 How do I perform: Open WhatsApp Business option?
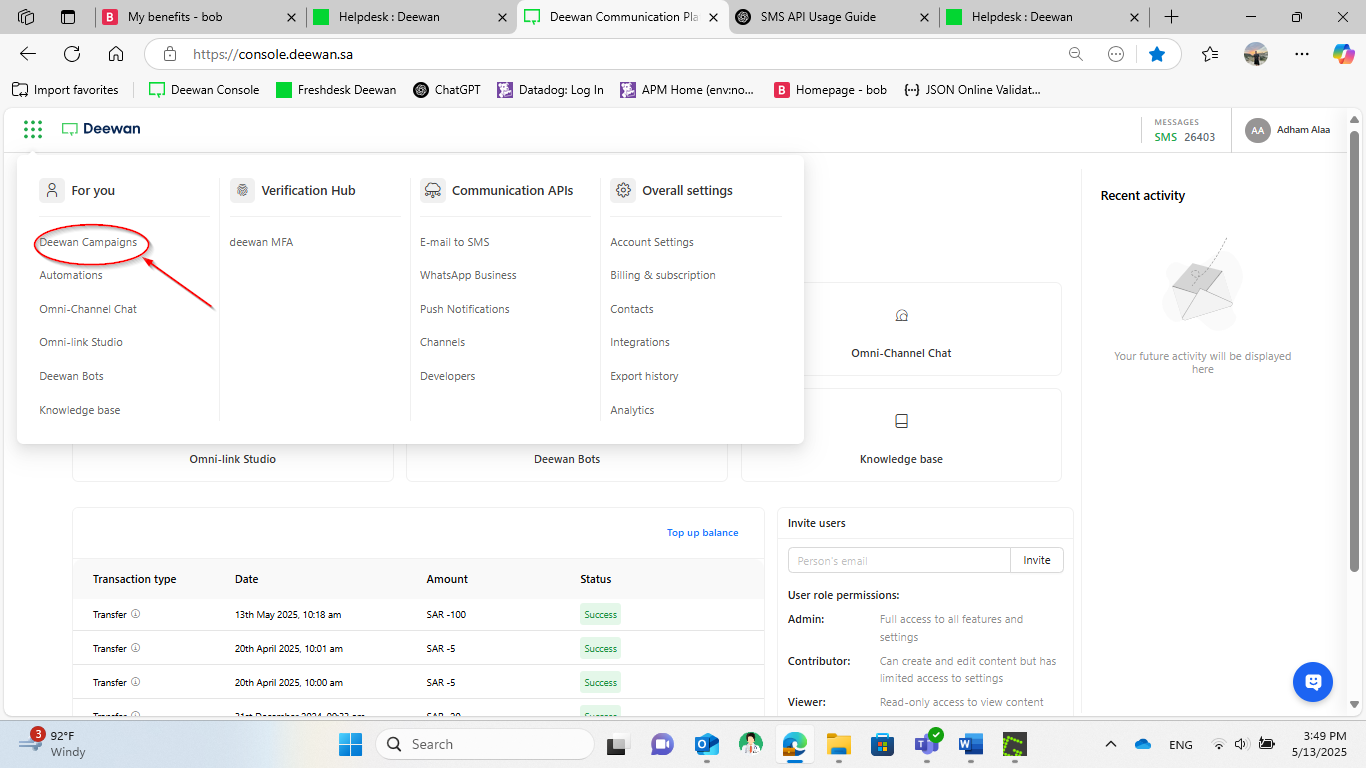(468, 275)
